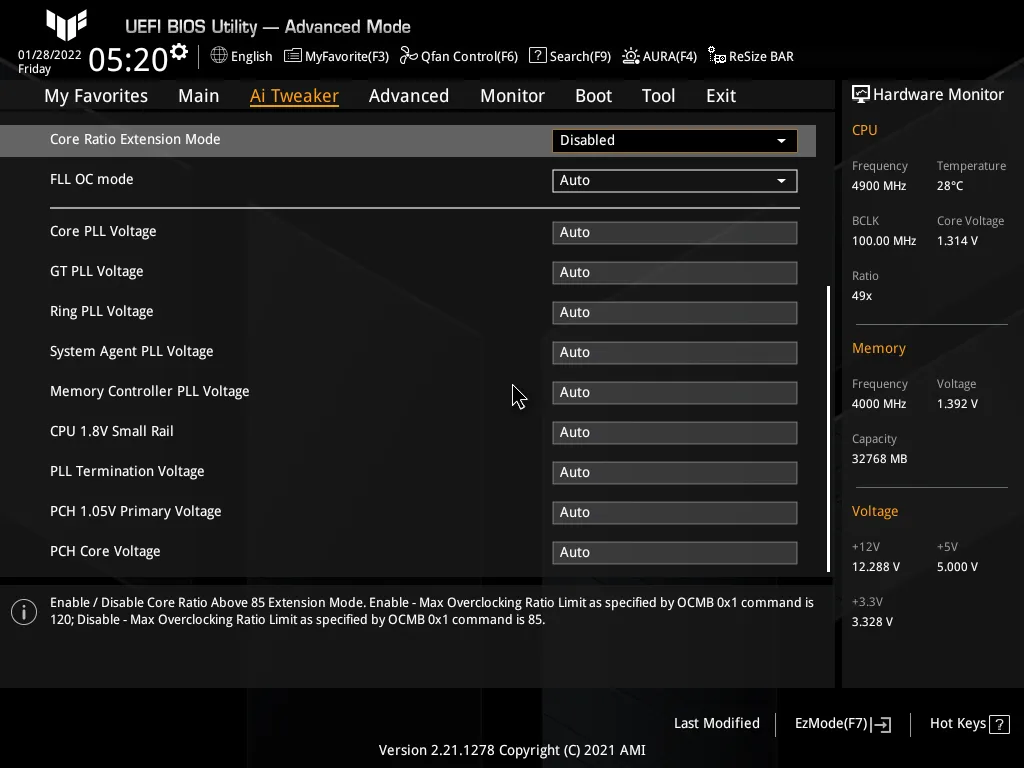
Task: Click the settings list scrollbar
Action: click(x=828, y=428)
